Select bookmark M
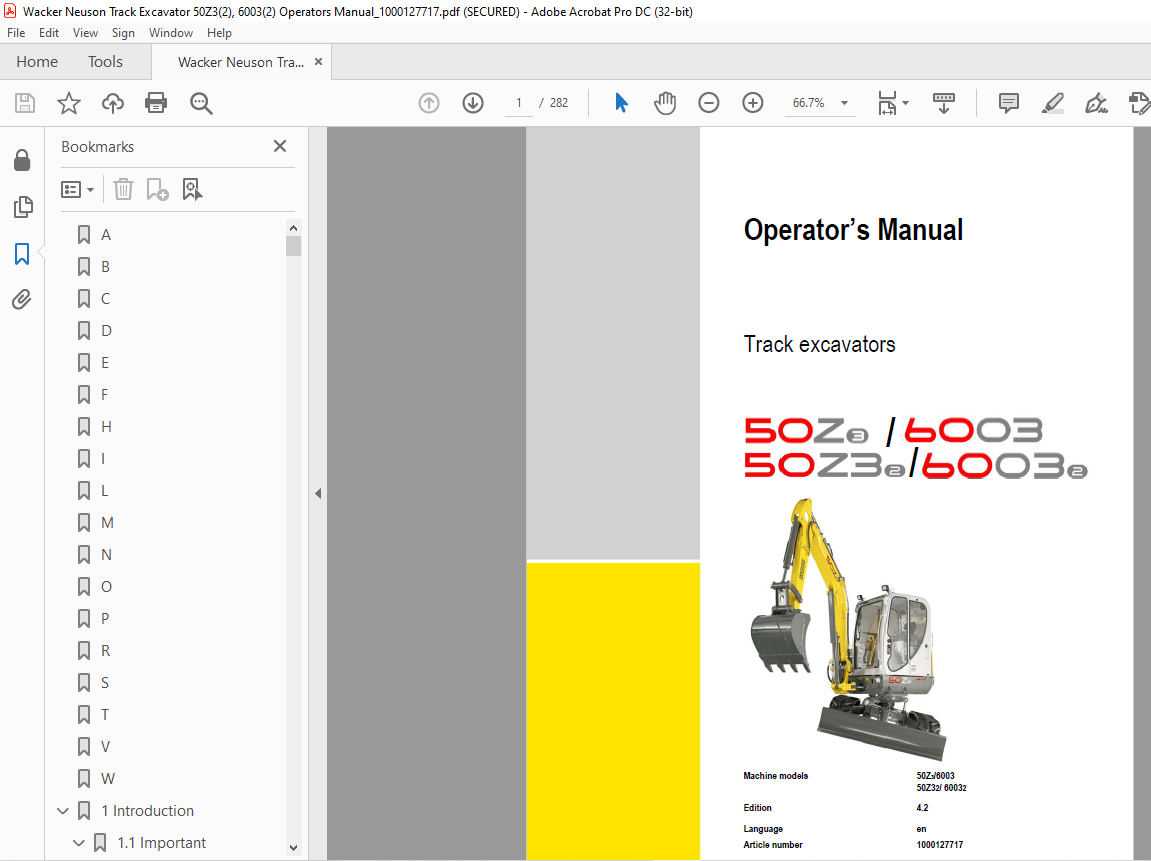This screenshot has width=1151, height=861. pyautogui.click(x=107, y=523)
